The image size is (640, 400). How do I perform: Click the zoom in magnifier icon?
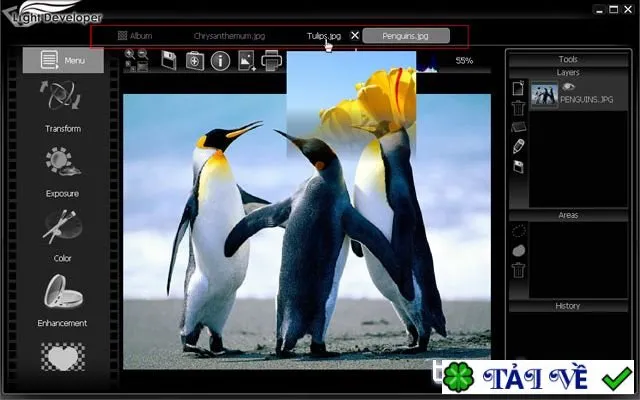(x=130, y=54)
